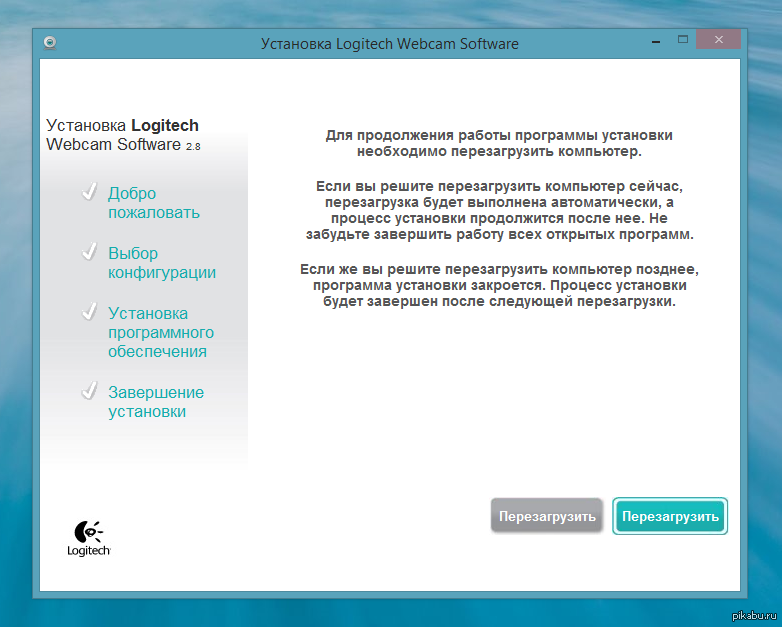The image size is (782, 627).
Task: Click the checkmark beside "Добро пожаловать"
Action: (89, 192)
